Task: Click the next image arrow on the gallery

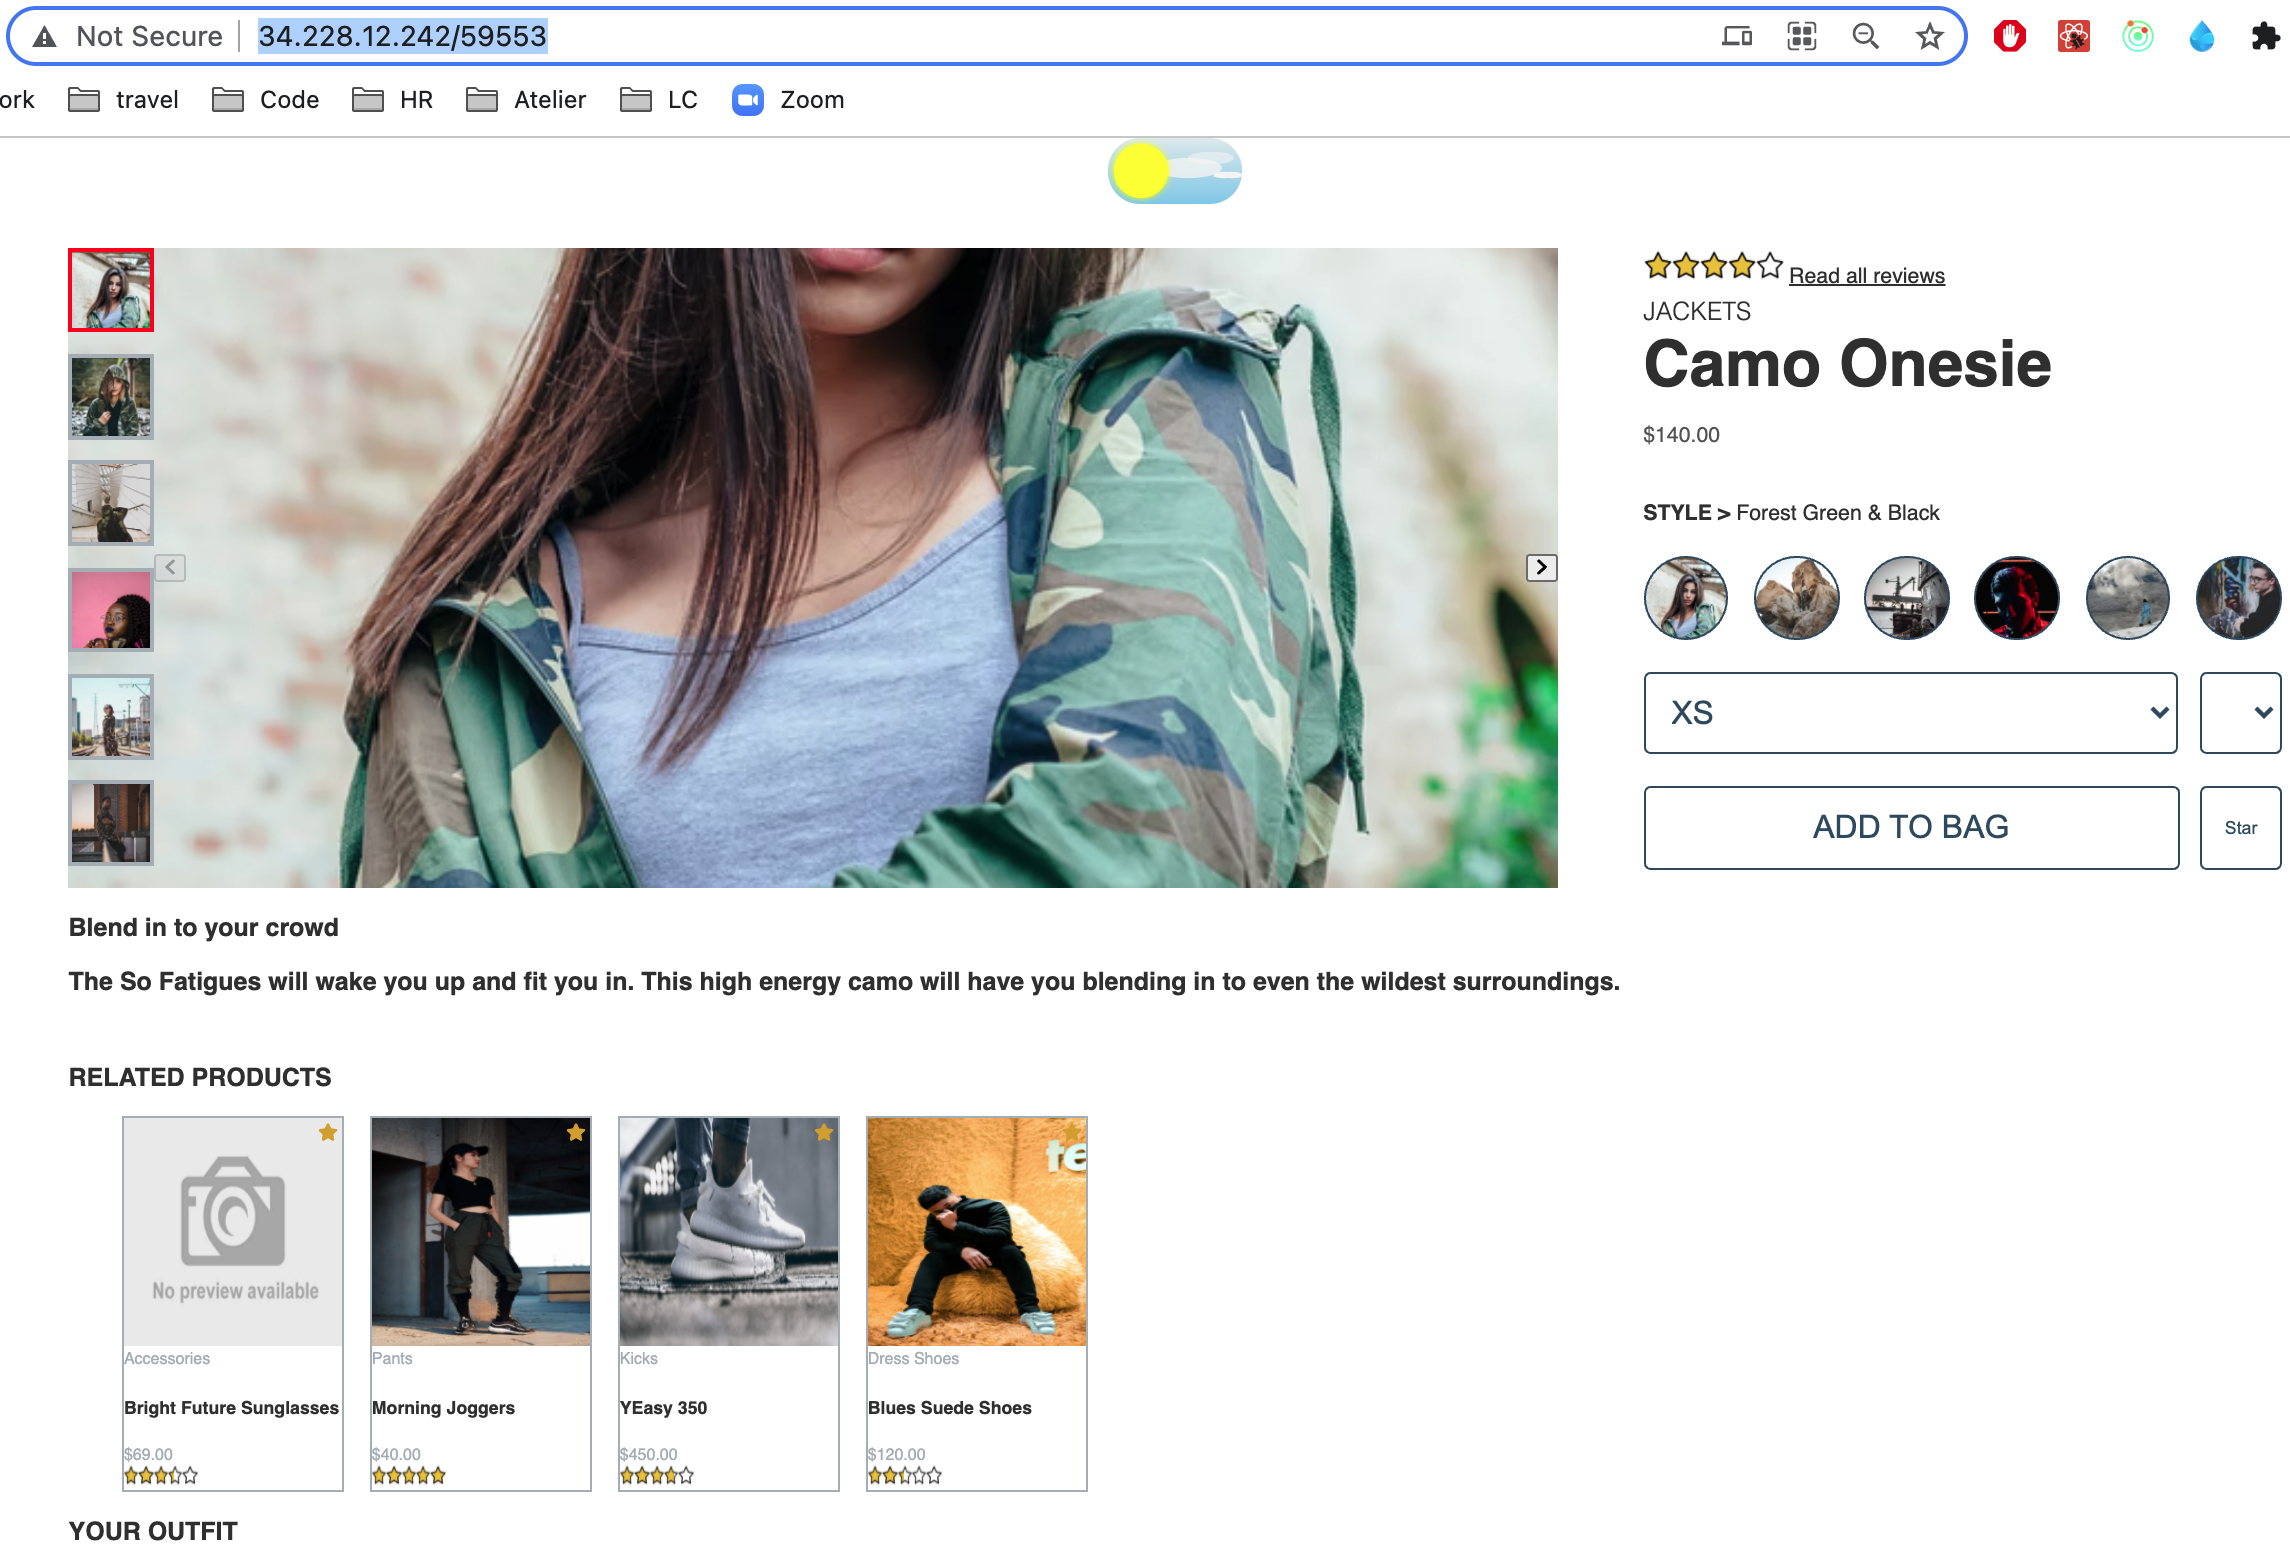Action: [x=1541, y=568]
